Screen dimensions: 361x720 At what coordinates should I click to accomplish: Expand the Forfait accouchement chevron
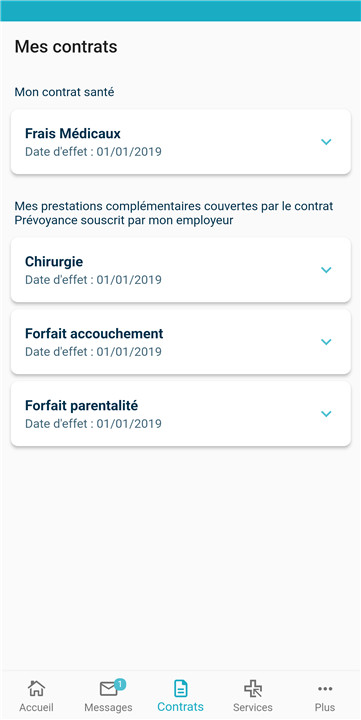tap(326, 342)
